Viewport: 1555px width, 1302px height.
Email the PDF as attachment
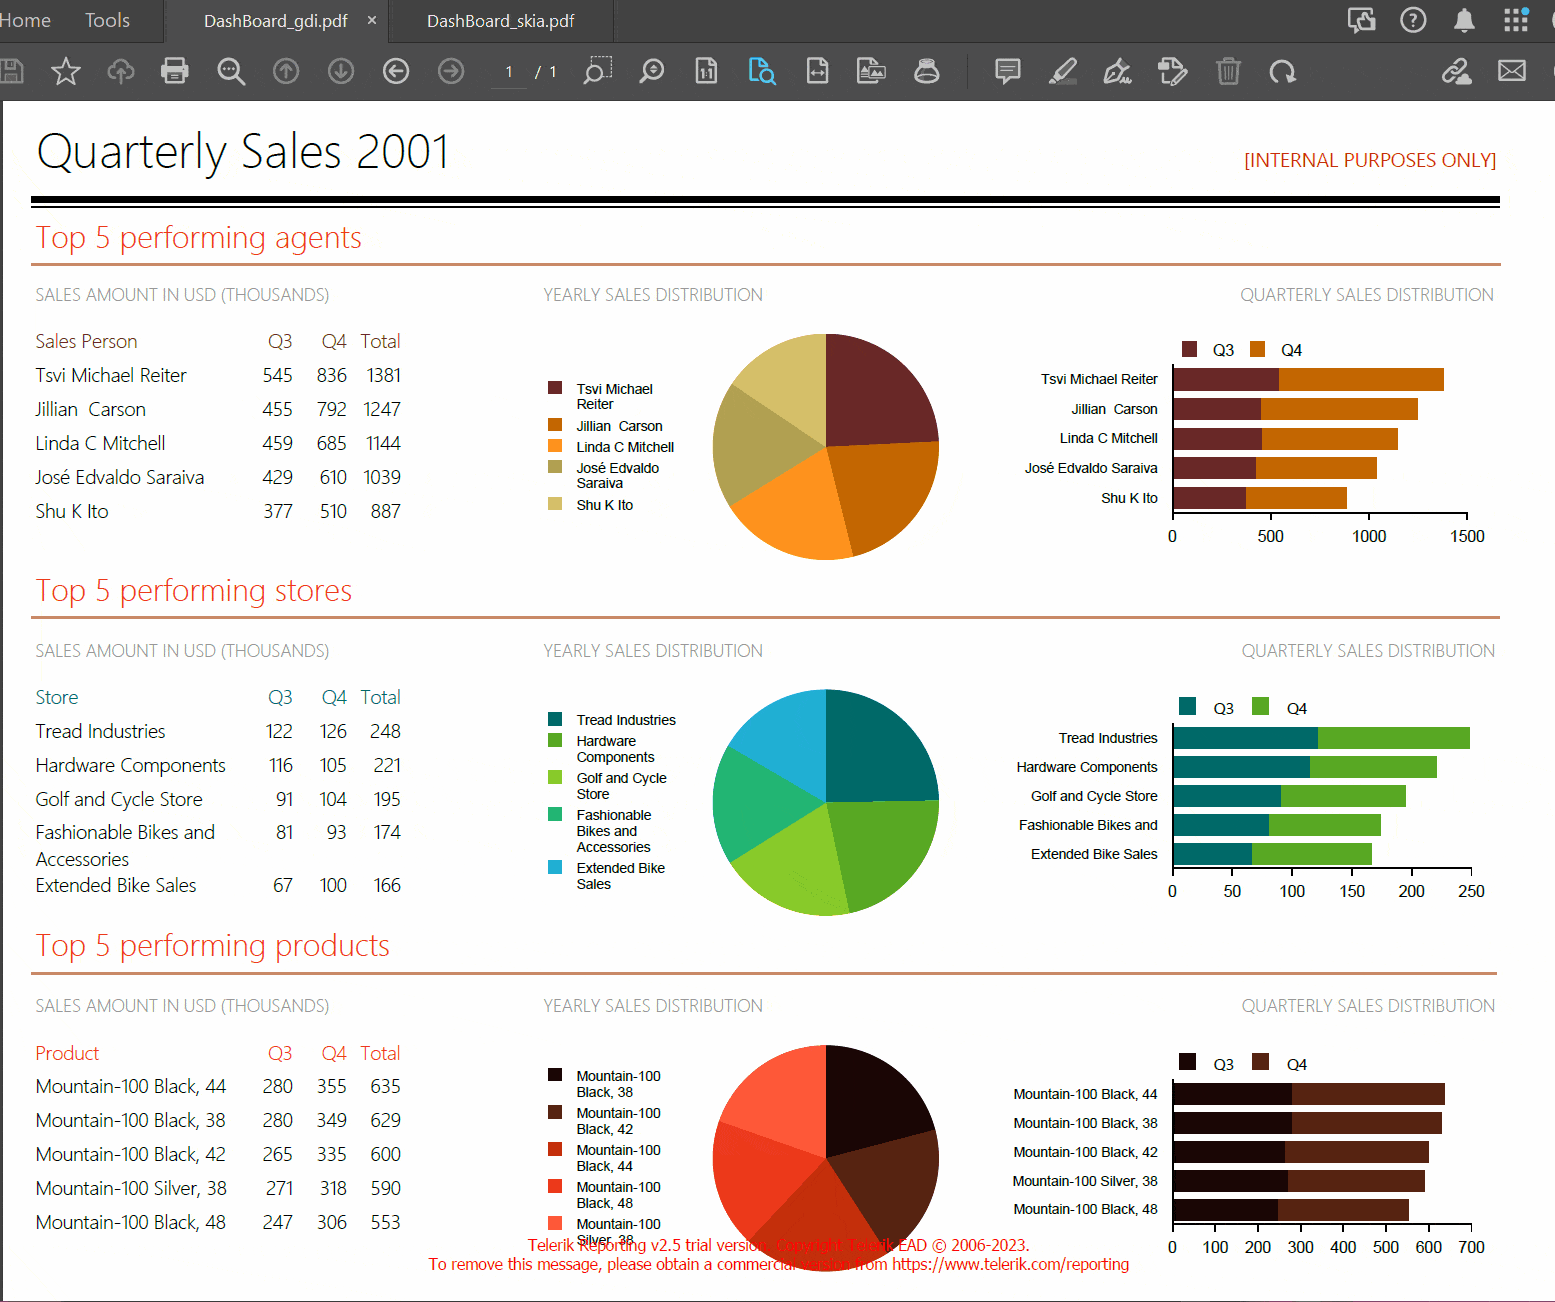click(x=1512, y=71)
